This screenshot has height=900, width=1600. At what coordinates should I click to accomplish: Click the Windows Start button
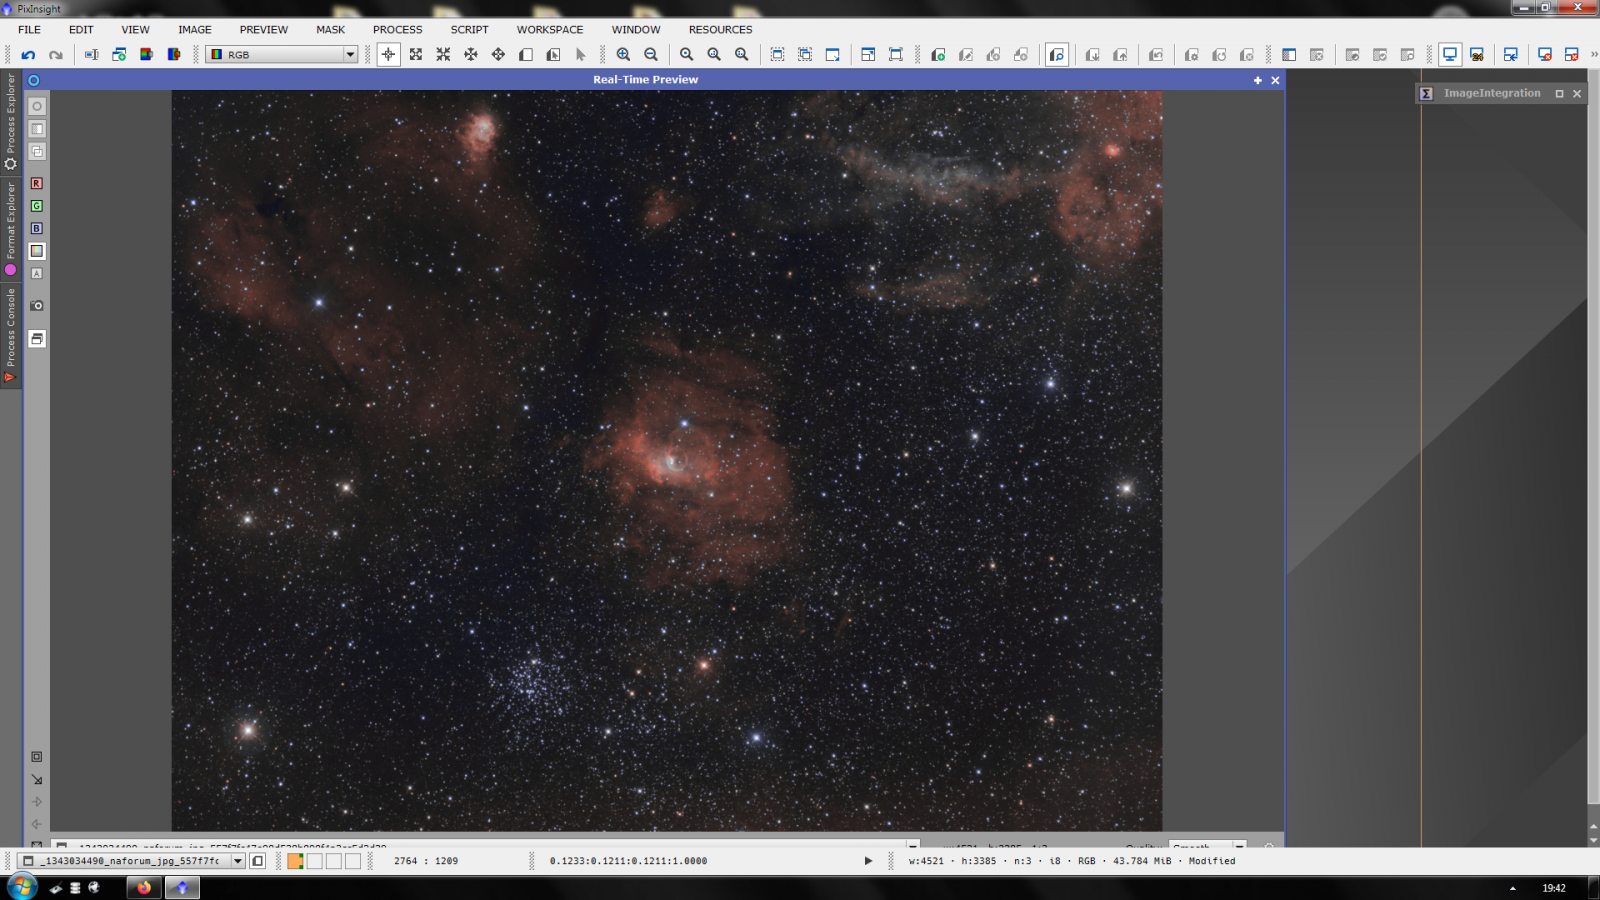coord(22,887)
